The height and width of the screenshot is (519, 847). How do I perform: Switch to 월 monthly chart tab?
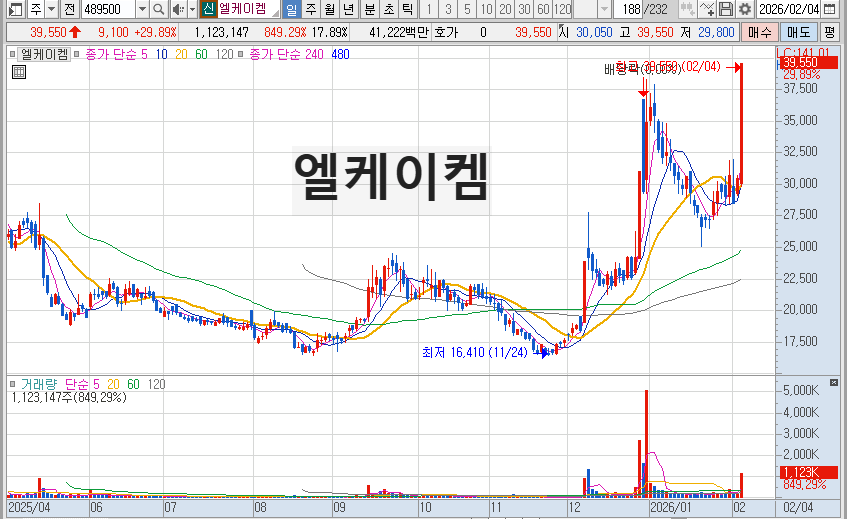(x=330, y=9)
